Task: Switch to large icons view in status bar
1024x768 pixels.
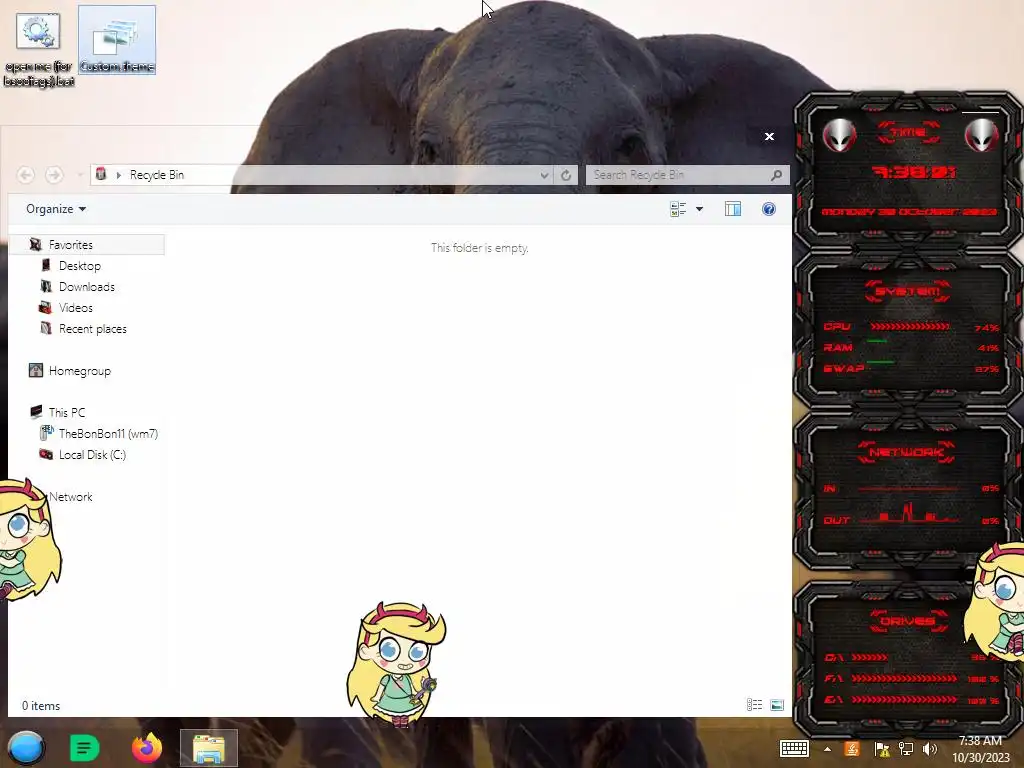Action: [x=776, y=705]
